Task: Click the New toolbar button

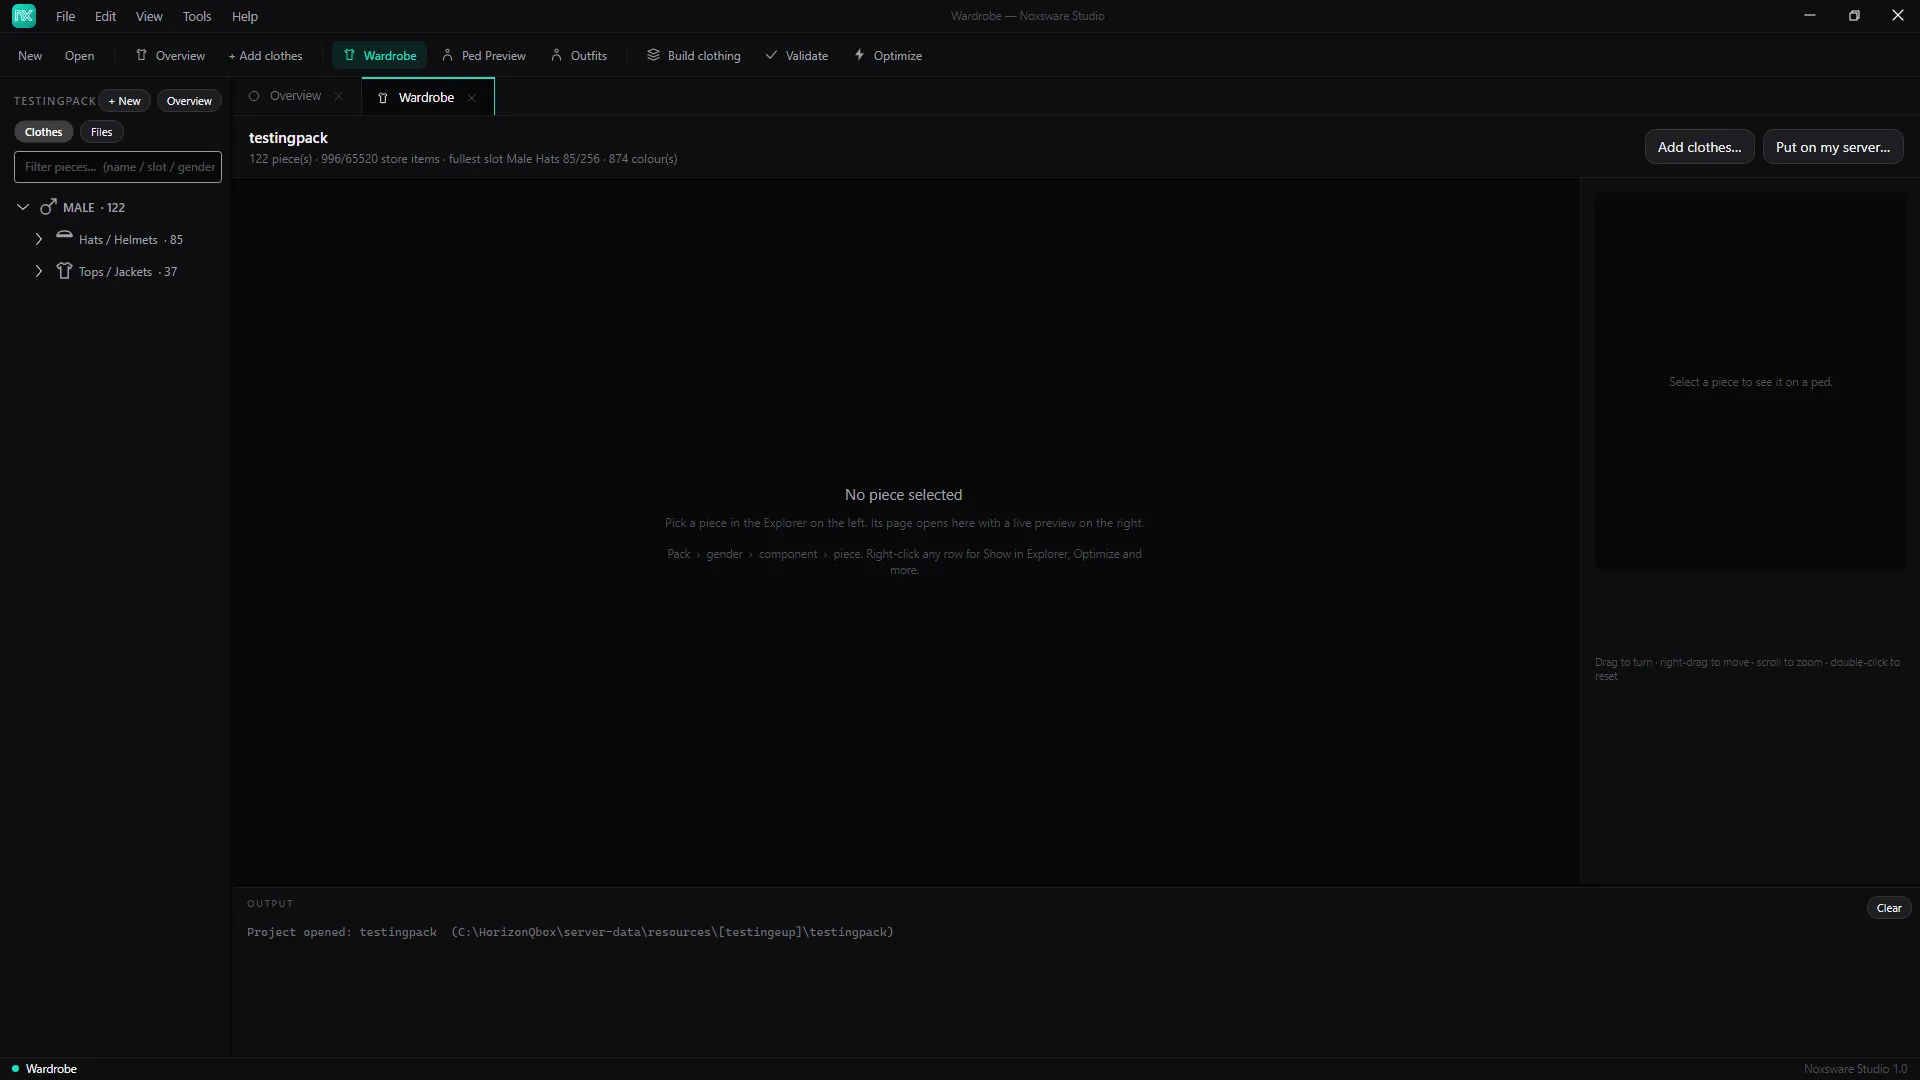Action: tap(30, 56)
